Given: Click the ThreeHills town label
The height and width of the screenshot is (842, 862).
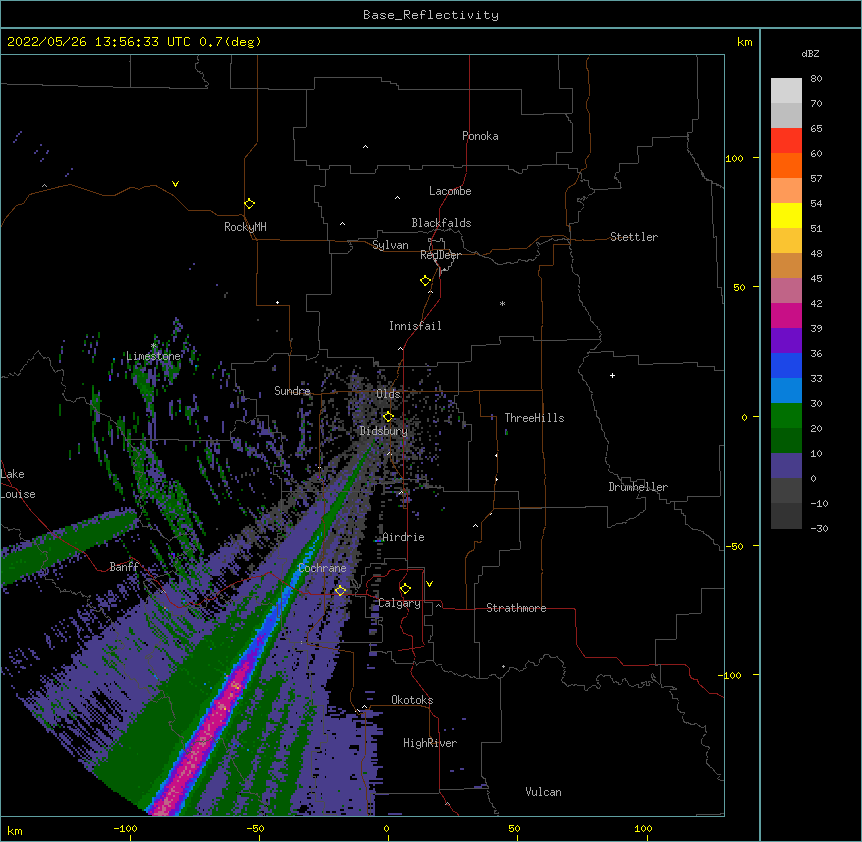Looking at the screenshot, I should (534, 418).
